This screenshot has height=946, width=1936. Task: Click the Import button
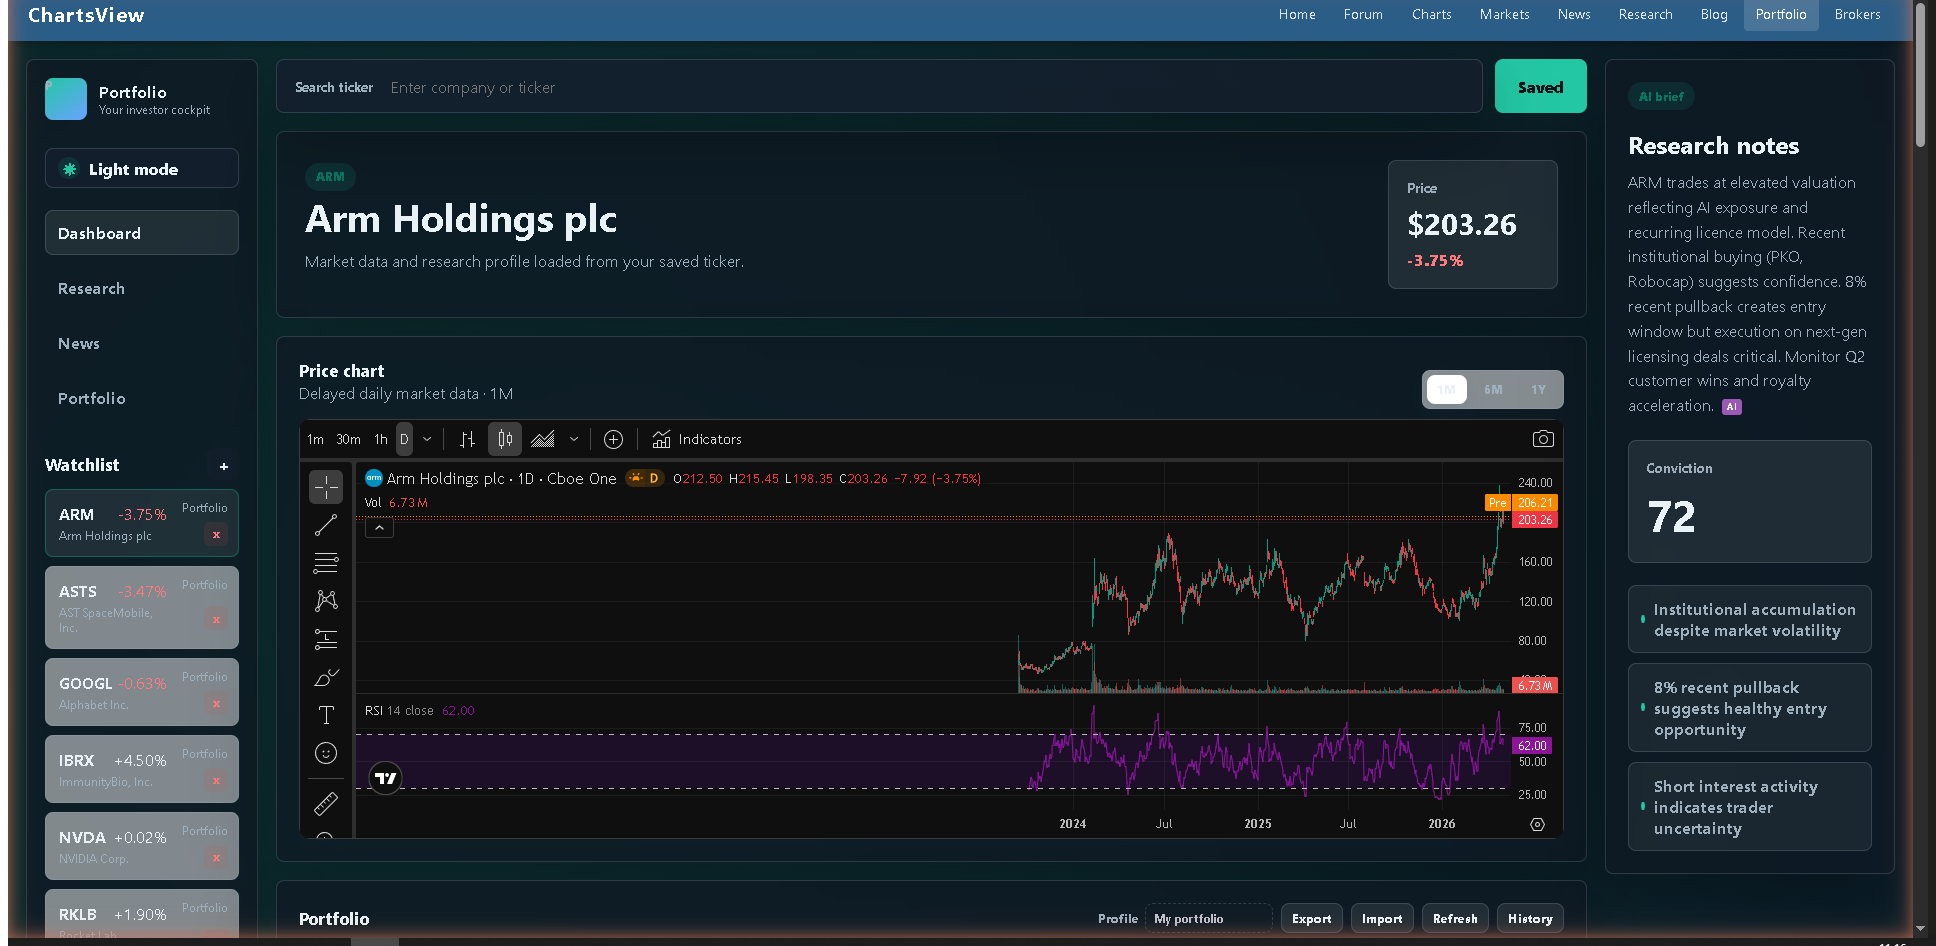click(1382, 919)
